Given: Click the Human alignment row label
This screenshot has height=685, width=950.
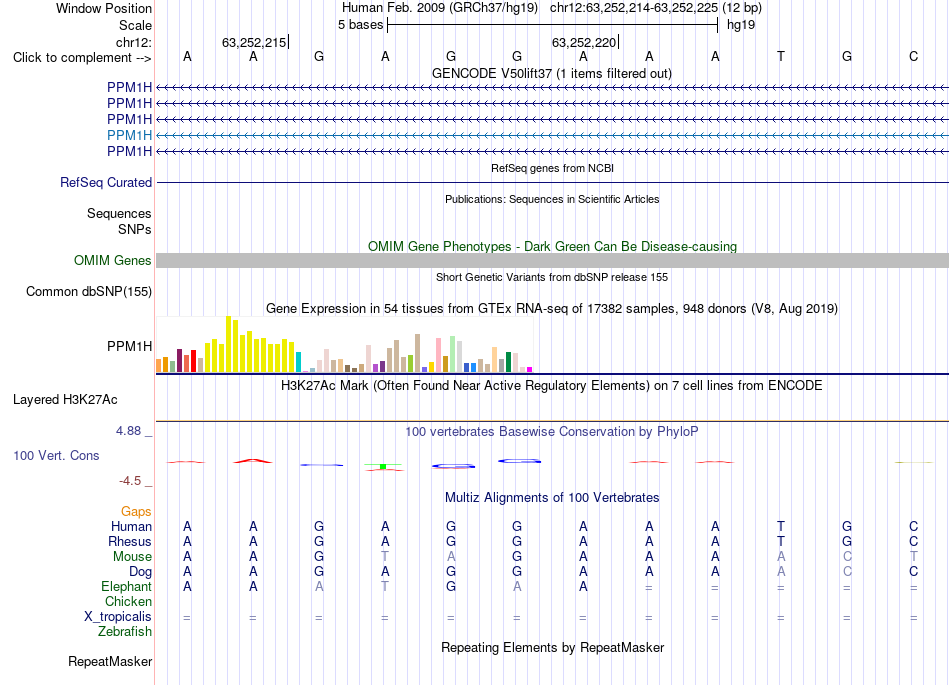Looking at the screenshot, I should point(131,526).
